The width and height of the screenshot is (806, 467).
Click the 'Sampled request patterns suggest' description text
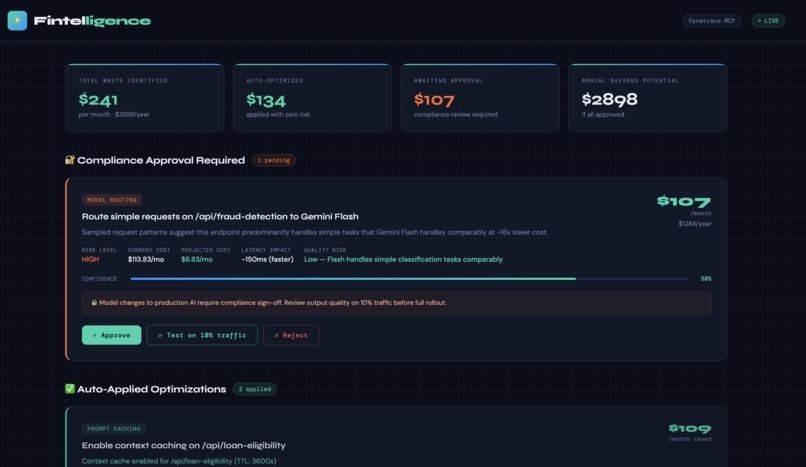[315, 232]
